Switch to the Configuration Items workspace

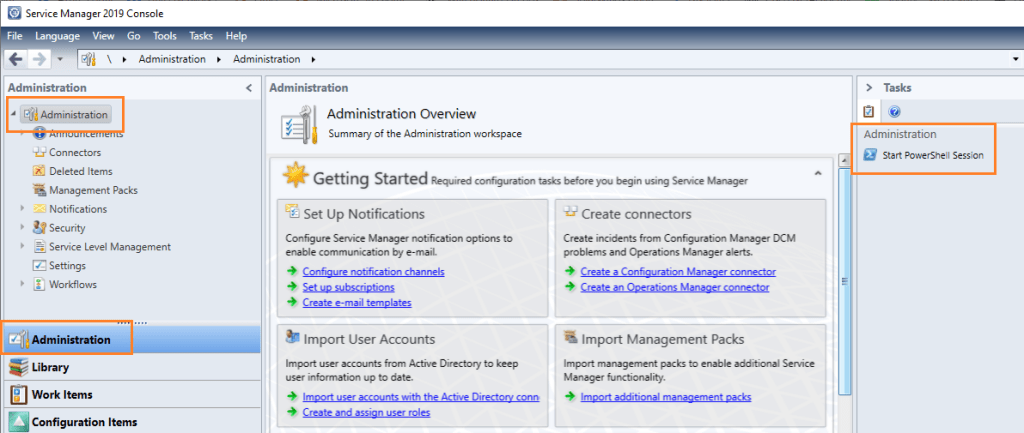(131, 422)
